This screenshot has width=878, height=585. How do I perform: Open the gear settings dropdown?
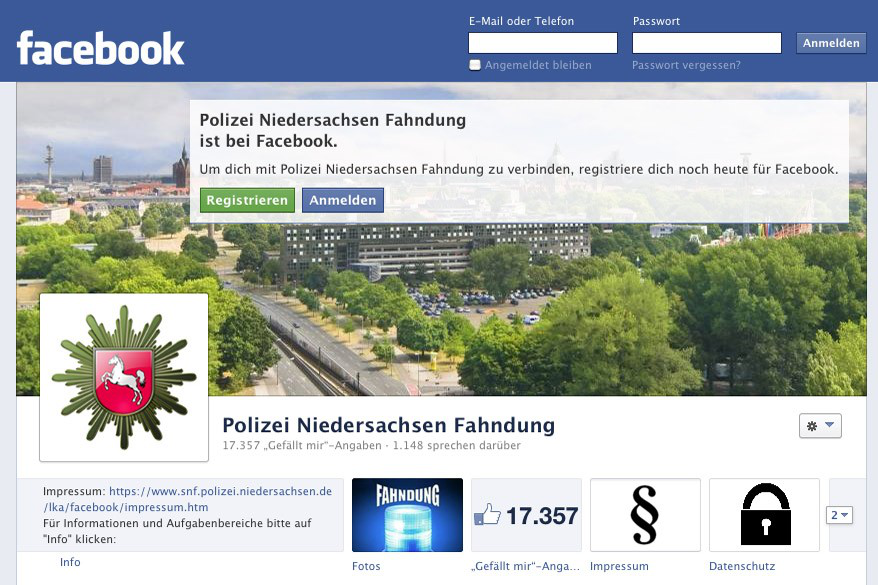(x=820, y=425)
